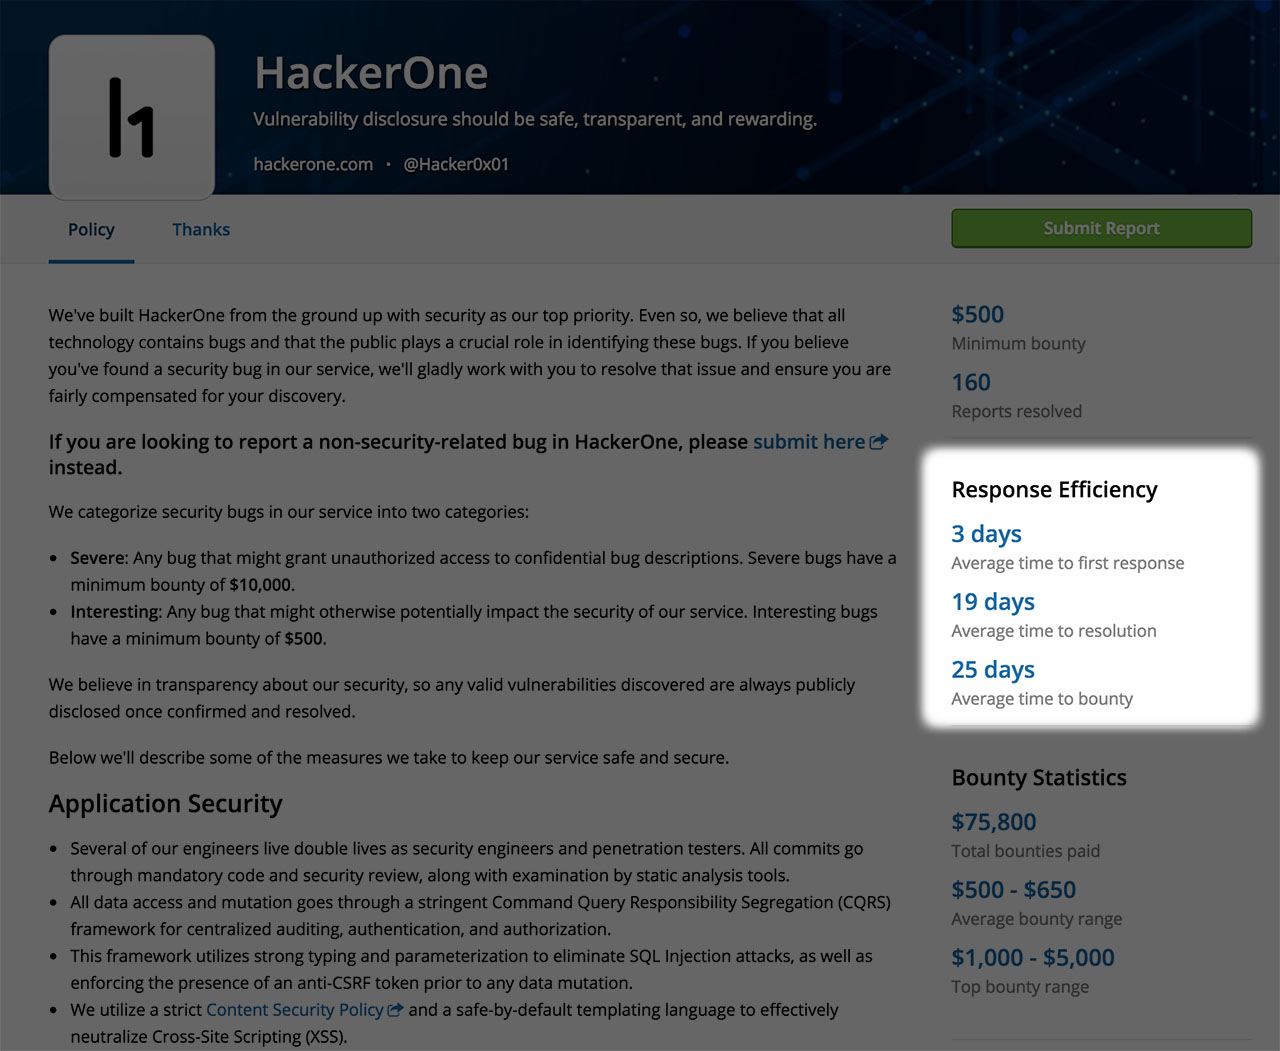Click the 19 days resolution time stat
Screen dimensions: 1280x1051
tap(993, 602)
